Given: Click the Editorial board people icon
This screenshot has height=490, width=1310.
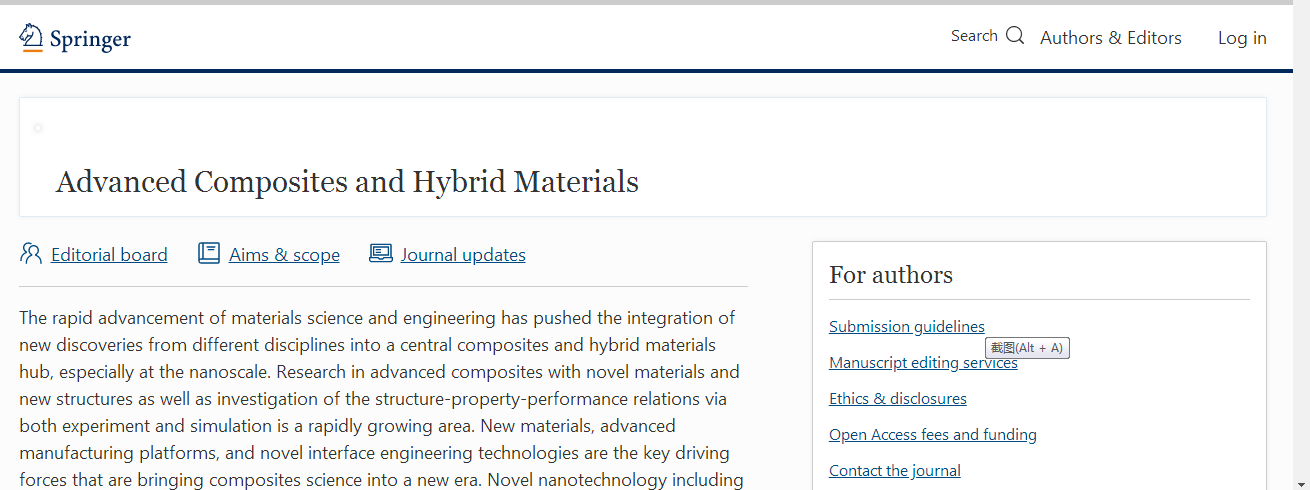Looking at the screenshot, I should 31,253.
